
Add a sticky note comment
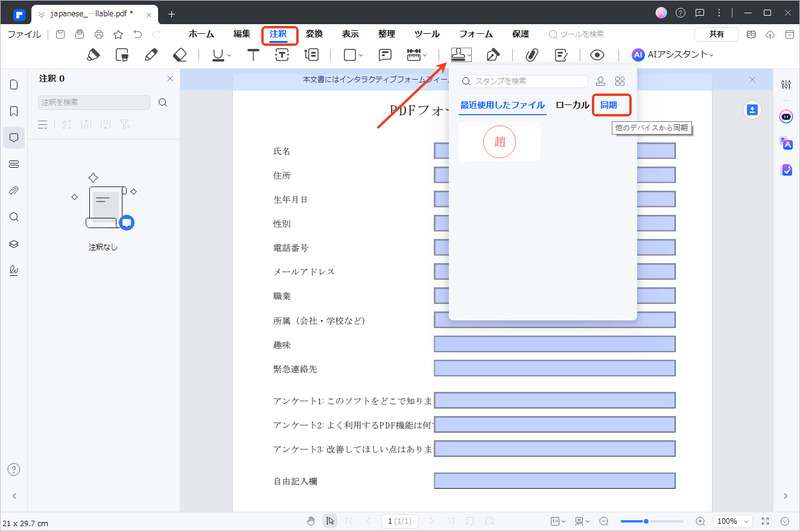[x=385, y=55]
